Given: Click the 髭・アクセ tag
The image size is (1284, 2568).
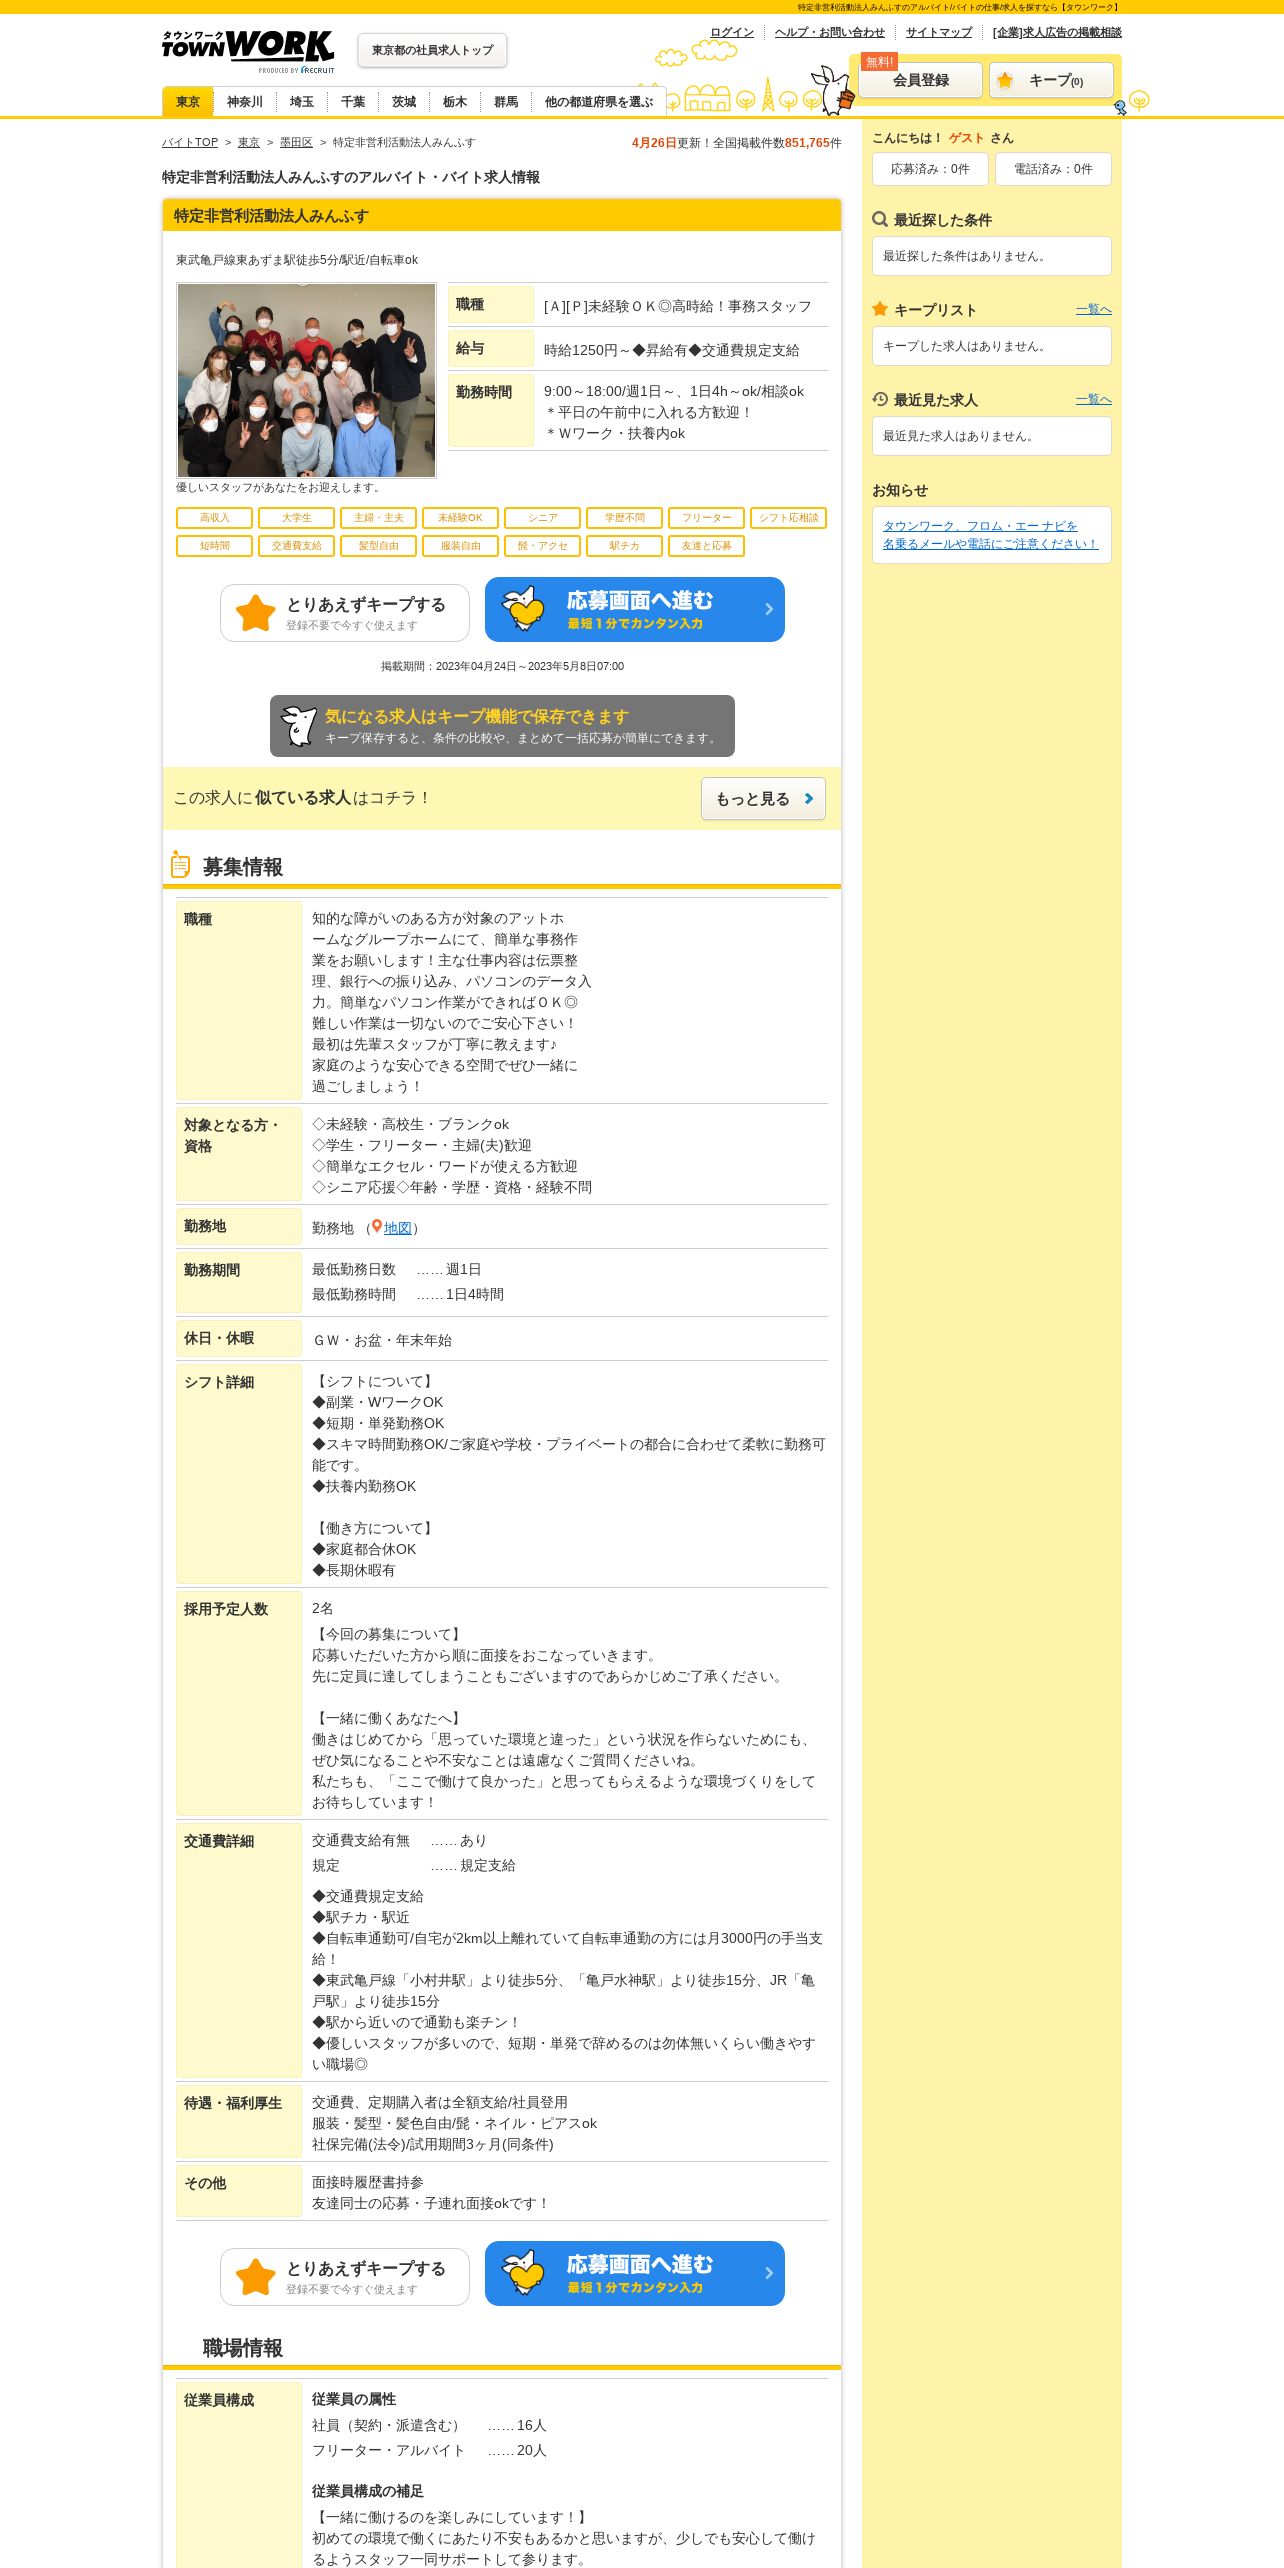Looking at the screenshot, I should [542, 546].
